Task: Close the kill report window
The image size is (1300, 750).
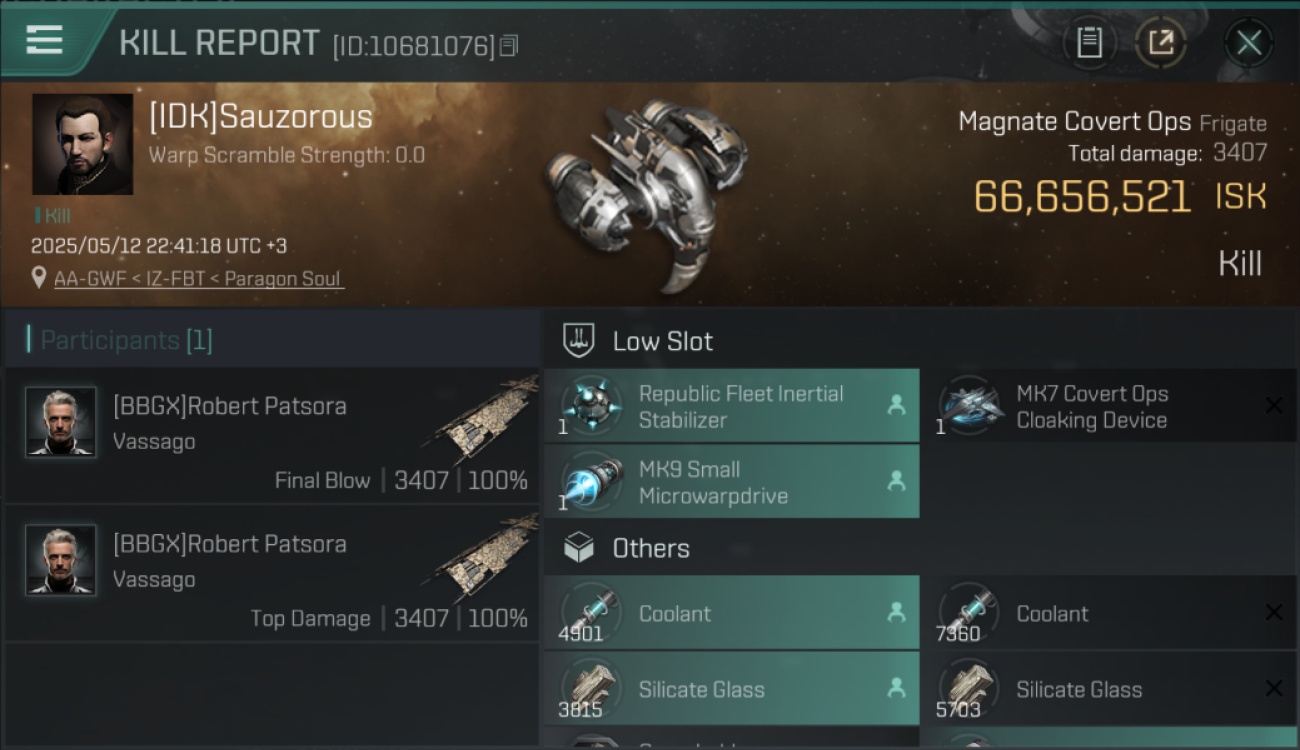Action: click(x=1249, y=43)
